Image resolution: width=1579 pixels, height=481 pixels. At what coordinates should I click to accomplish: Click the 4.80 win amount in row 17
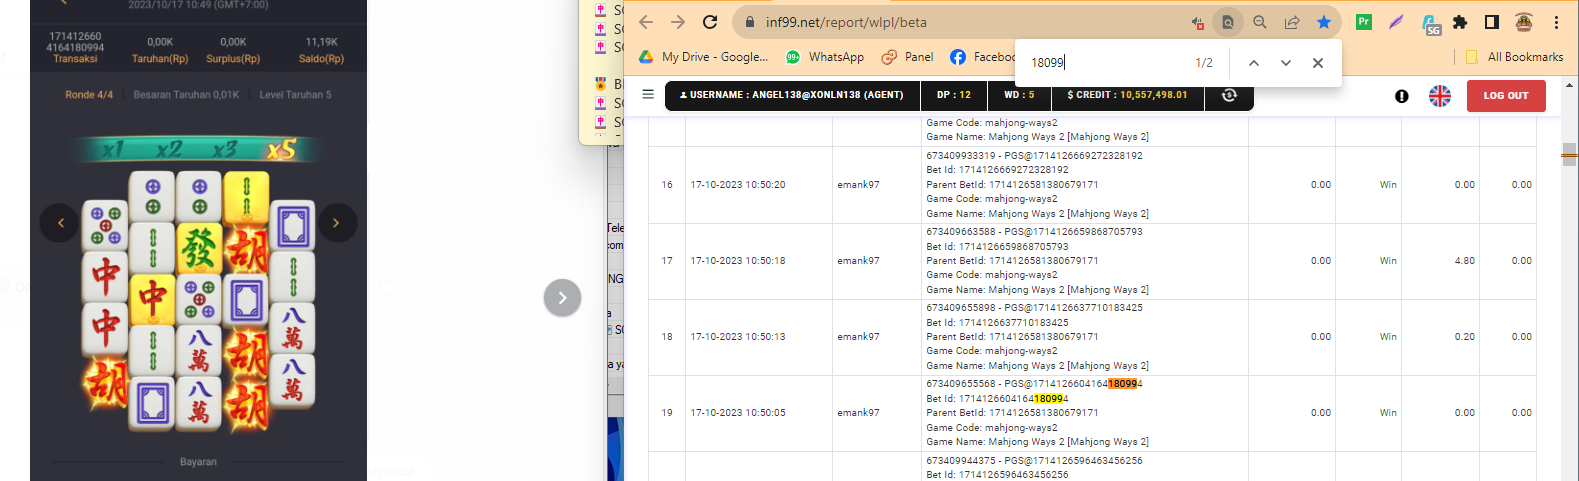click(1464, 261)
